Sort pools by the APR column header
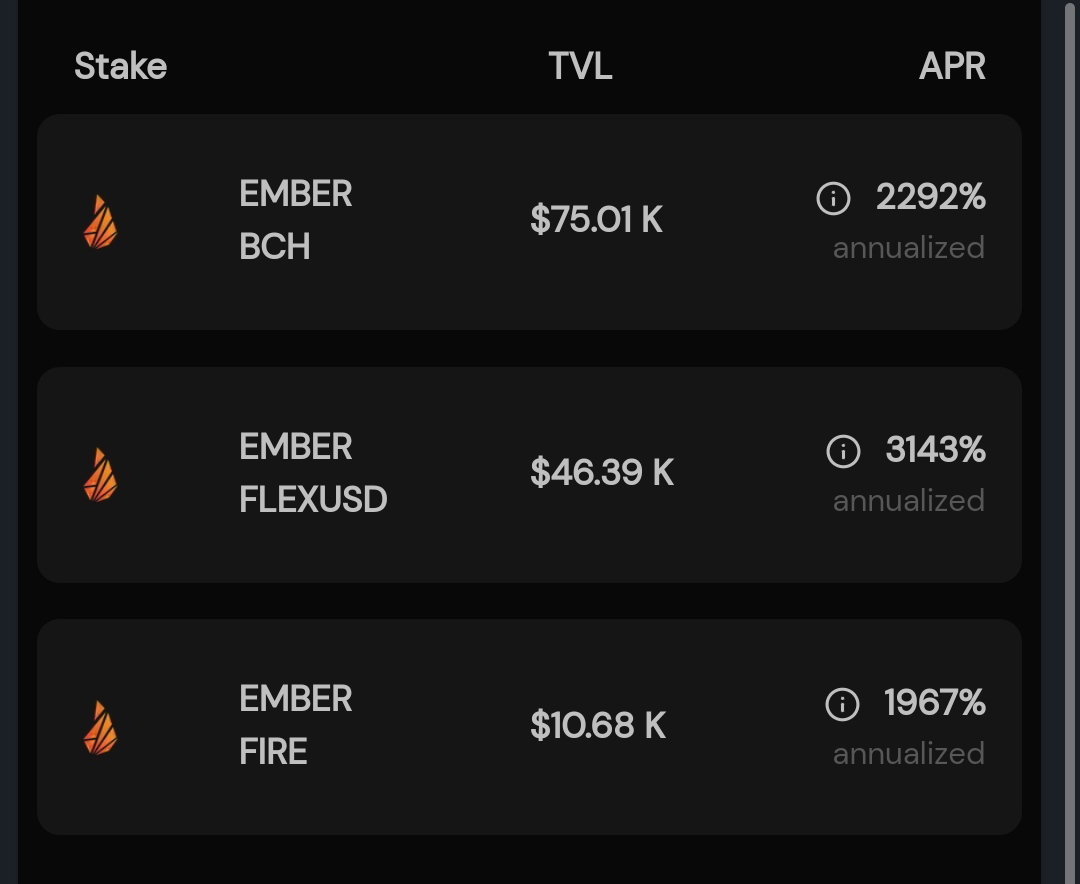The width and height of the screenshot is (1080, 884). (x=952, y=66)
